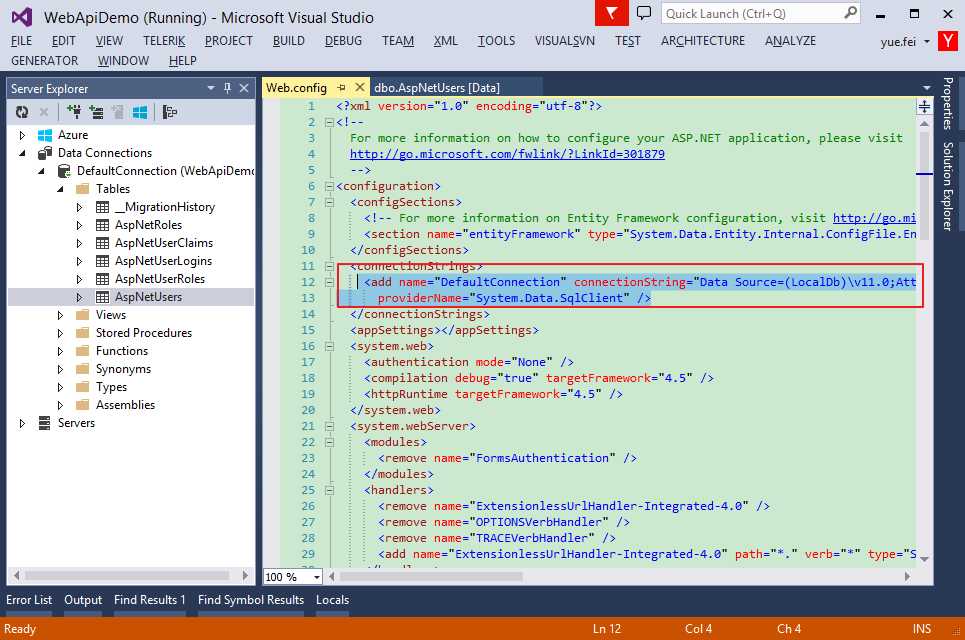Open the DEBUG menu

point(343,41)
